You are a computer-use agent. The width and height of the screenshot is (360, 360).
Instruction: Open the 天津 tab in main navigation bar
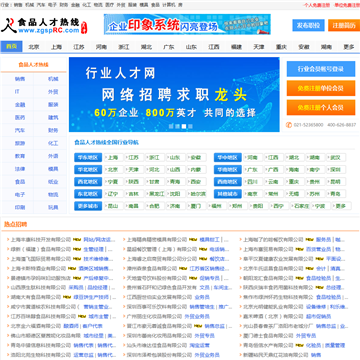pos(259,47)
